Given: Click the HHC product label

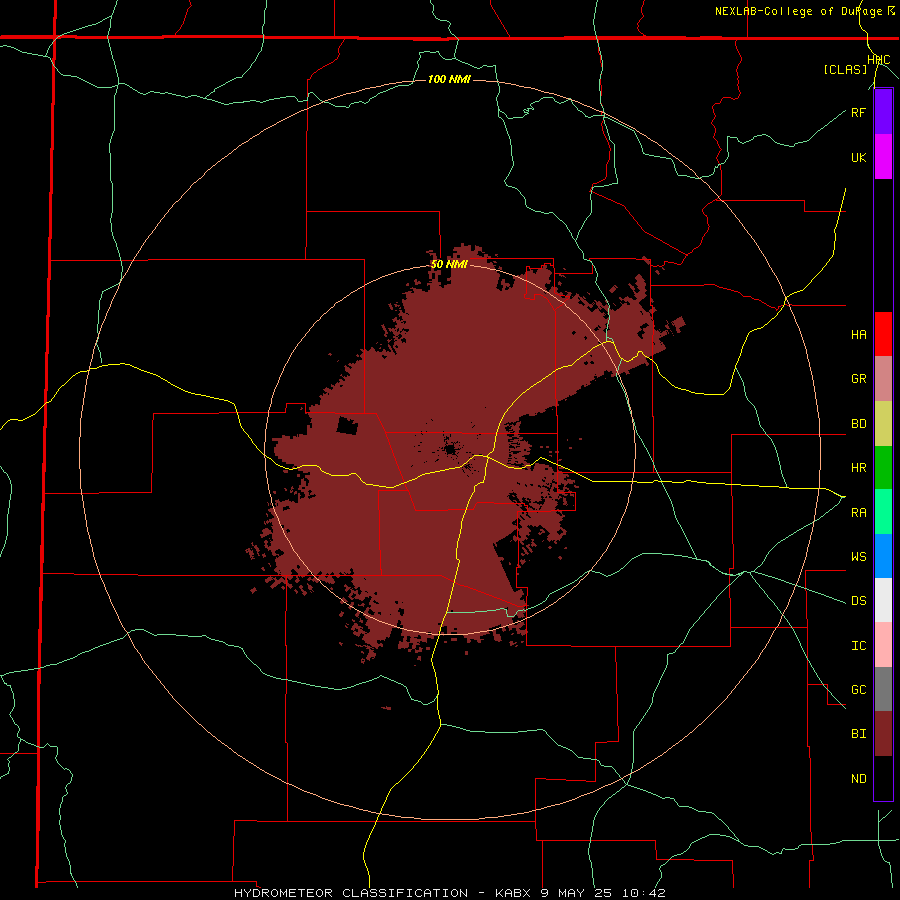Looking at the screenshot, I should 879,60.
